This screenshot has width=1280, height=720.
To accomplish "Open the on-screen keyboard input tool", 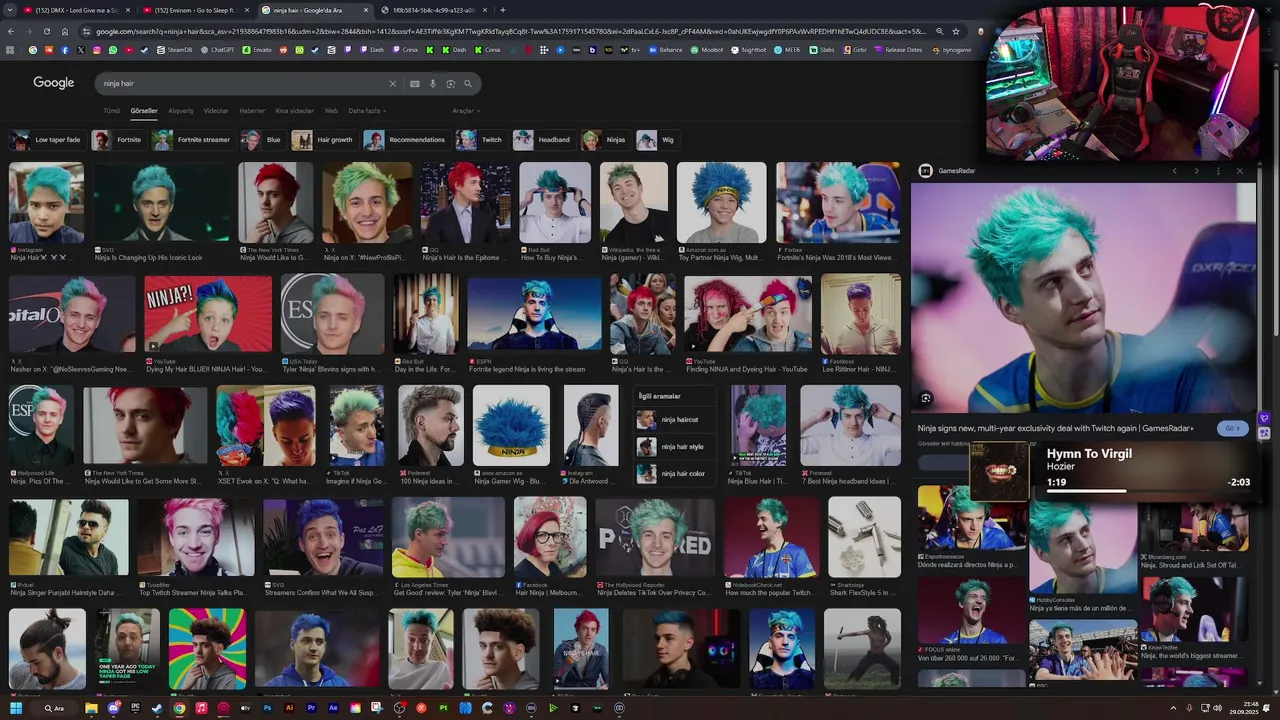I will point(415,84).
